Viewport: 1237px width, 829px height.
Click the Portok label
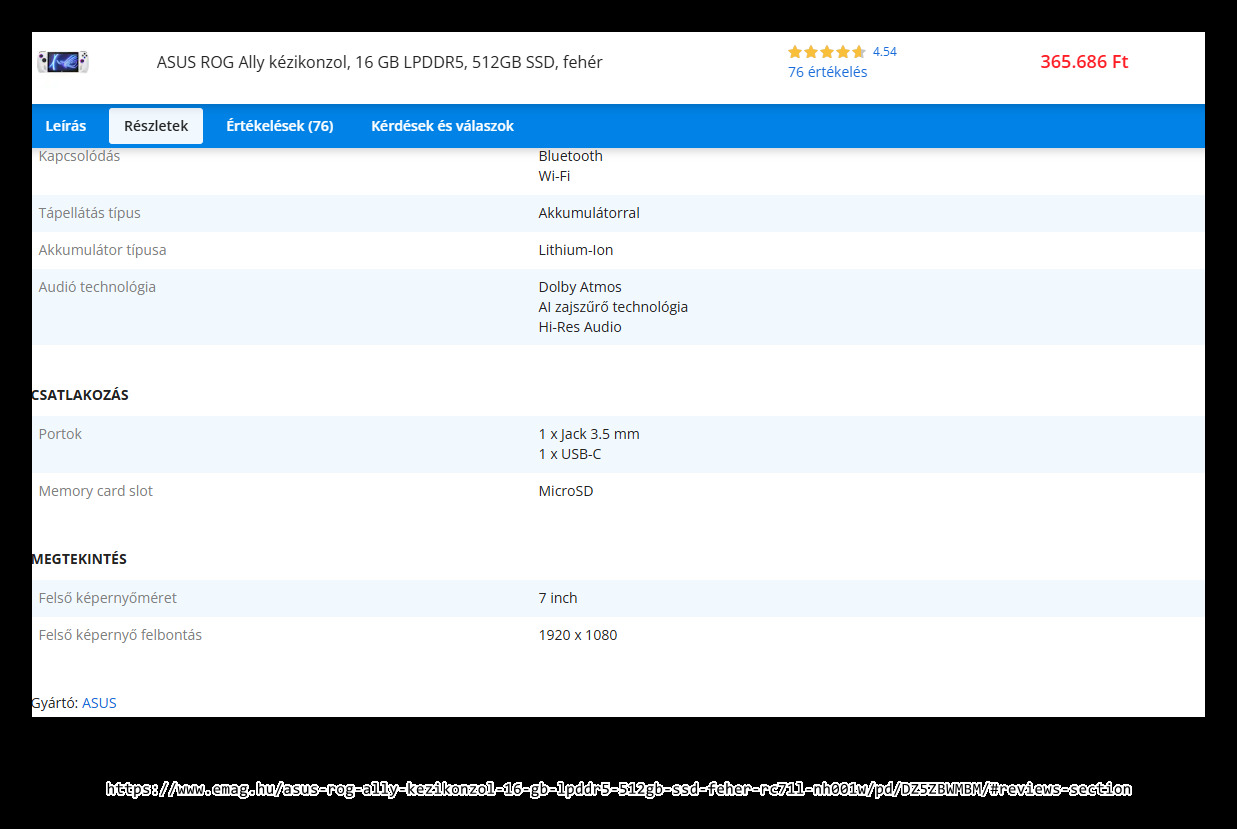[60, 434]
